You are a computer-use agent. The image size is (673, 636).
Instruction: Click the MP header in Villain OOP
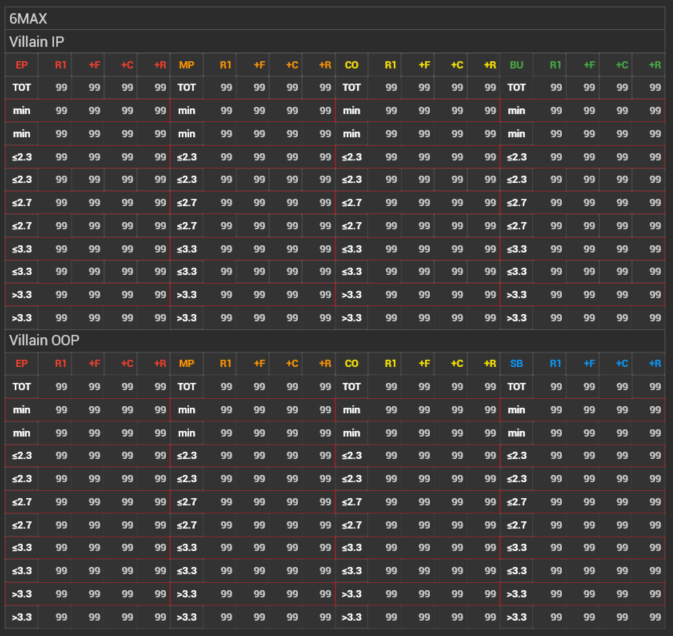pyautogui.click(x=187, y=363)
